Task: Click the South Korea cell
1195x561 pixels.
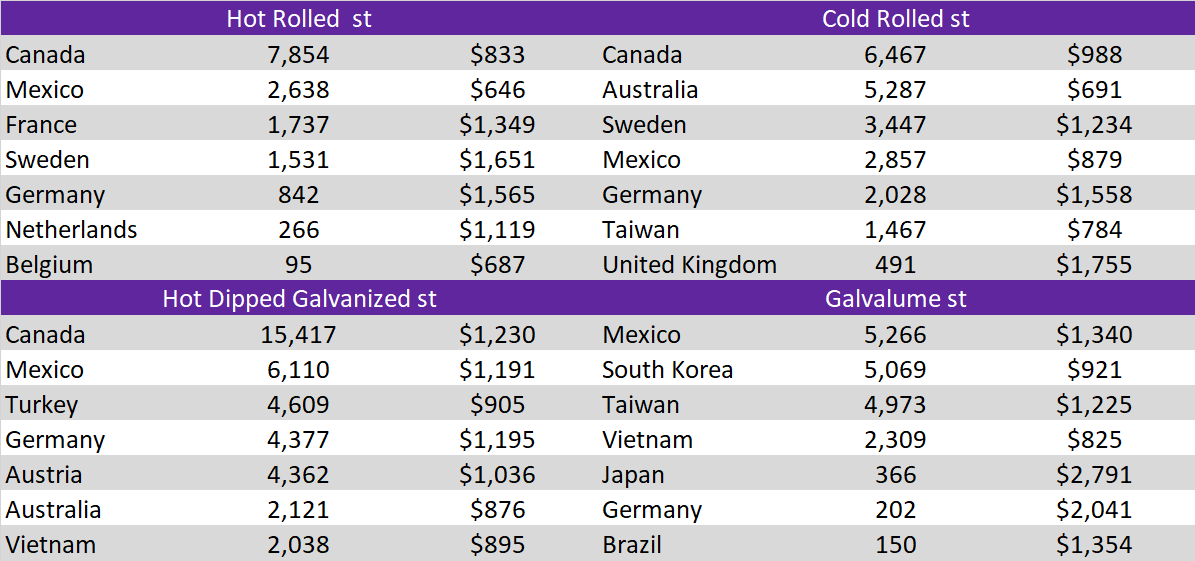Action: click(667, 370)
